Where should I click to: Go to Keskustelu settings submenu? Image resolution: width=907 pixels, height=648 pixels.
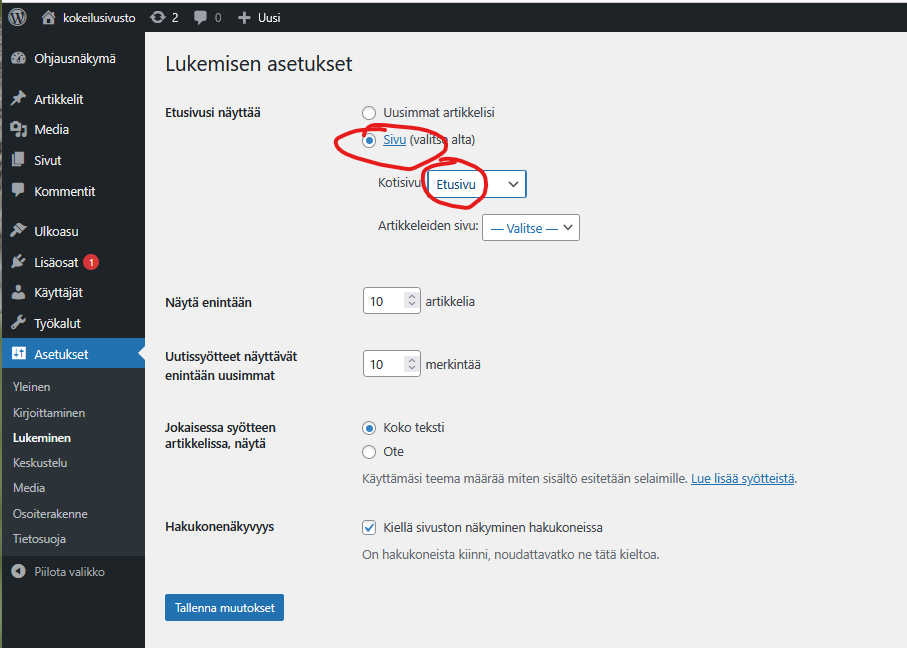click(x=40, y=463)
